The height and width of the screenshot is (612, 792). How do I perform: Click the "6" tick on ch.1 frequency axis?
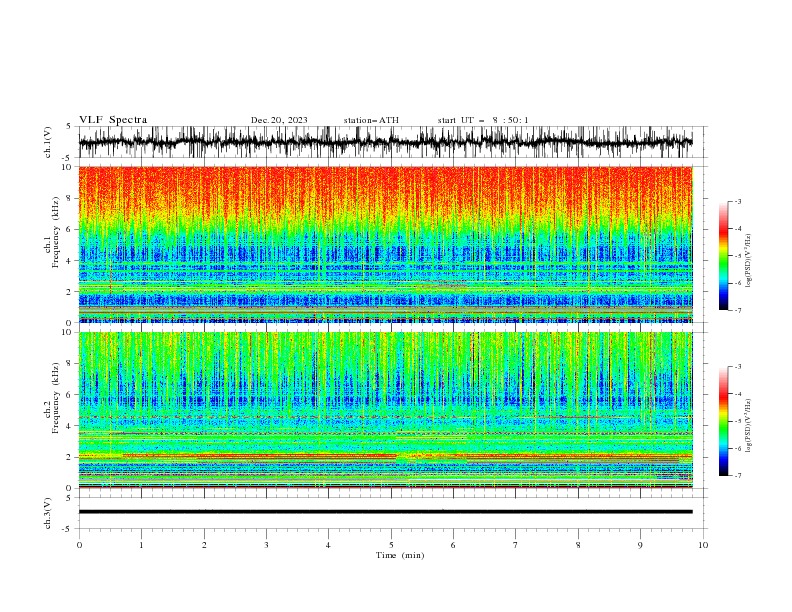pyautogui.click(x=70, y=229)
